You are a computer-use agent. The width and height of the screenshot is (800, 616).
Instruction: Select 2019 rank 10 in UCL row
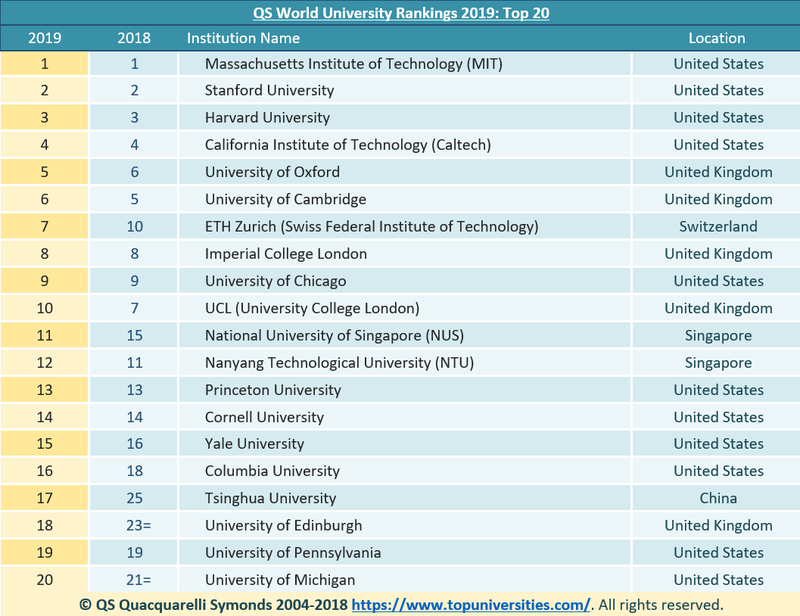click(x=44, y=308)
